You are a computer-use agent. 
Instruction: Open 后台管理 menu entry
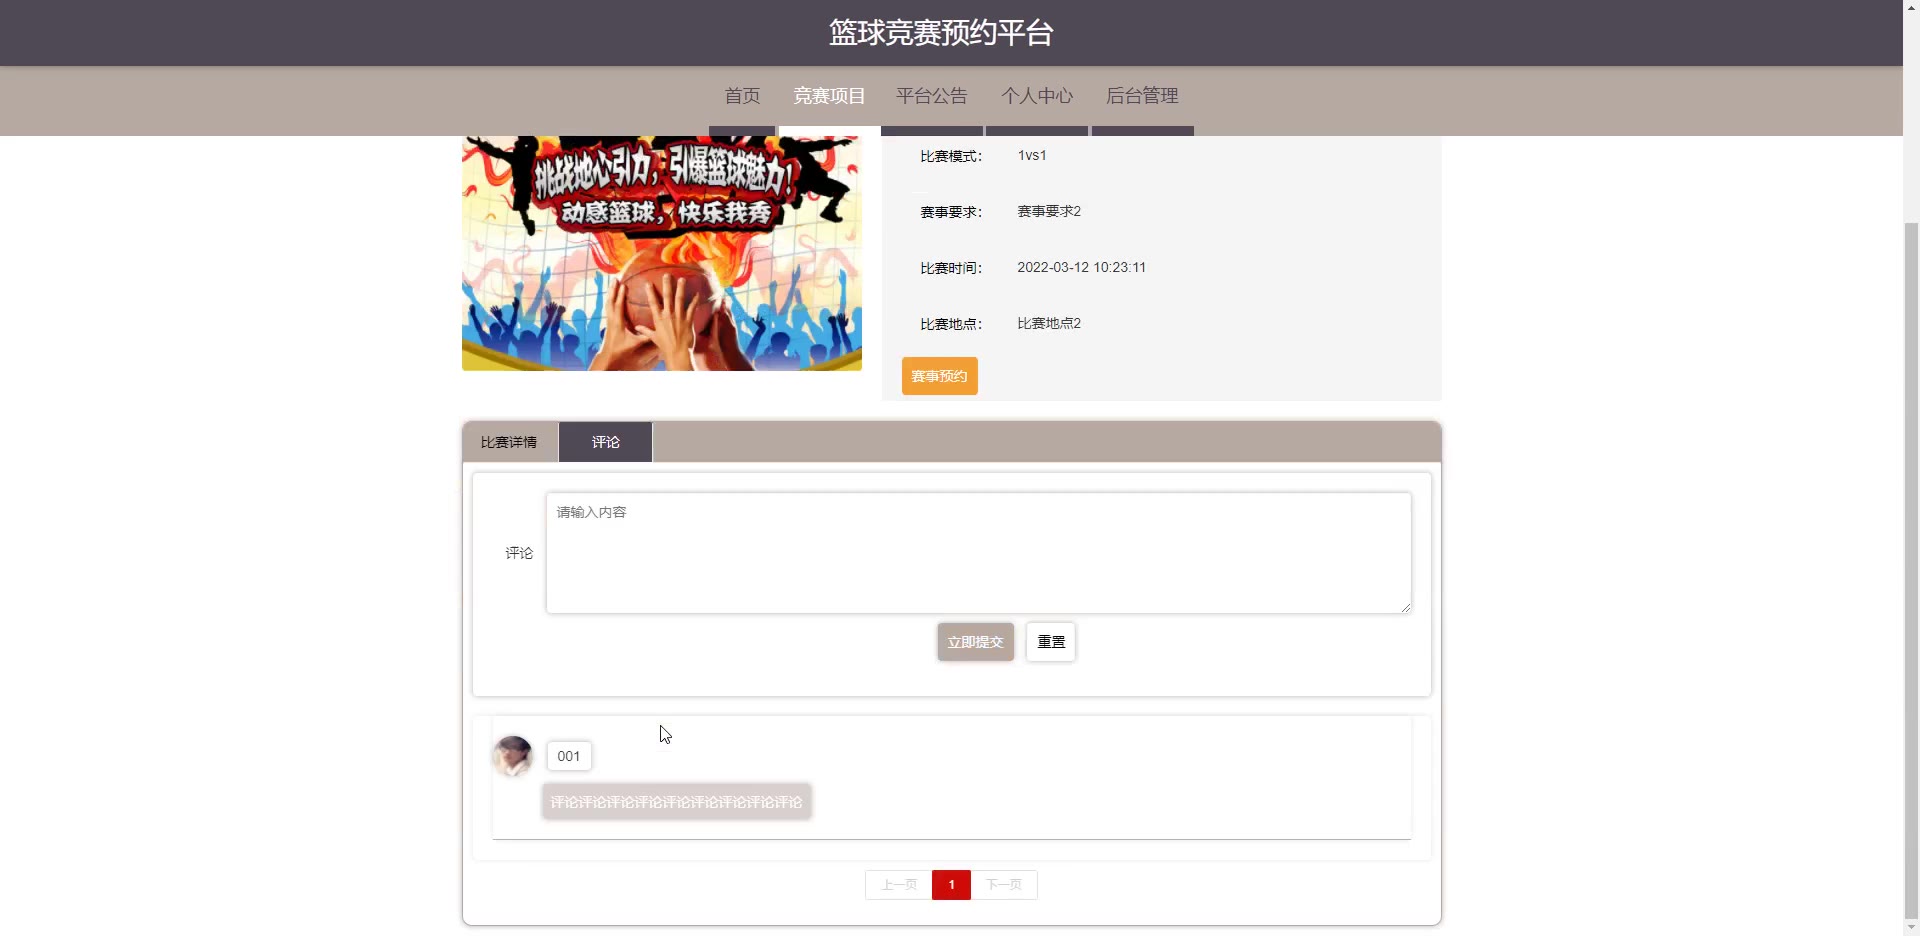point(1142,96)
